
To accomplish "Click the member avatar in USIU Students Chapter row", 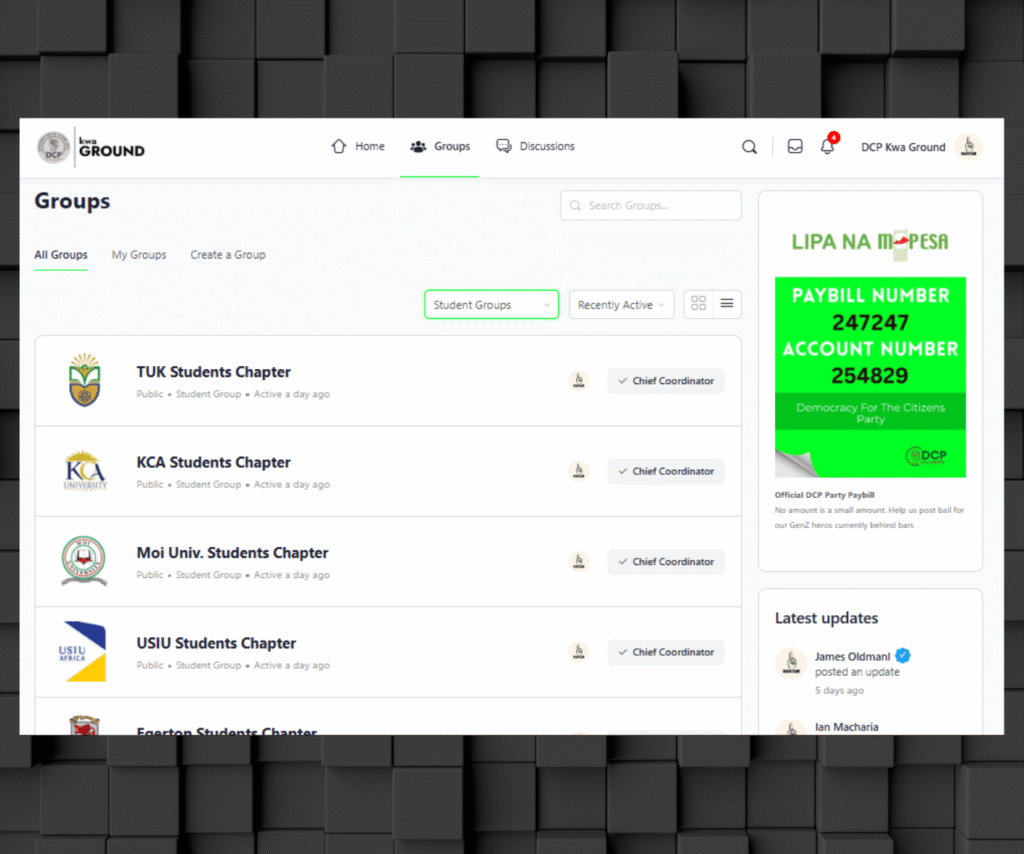I will pos(579,652).
